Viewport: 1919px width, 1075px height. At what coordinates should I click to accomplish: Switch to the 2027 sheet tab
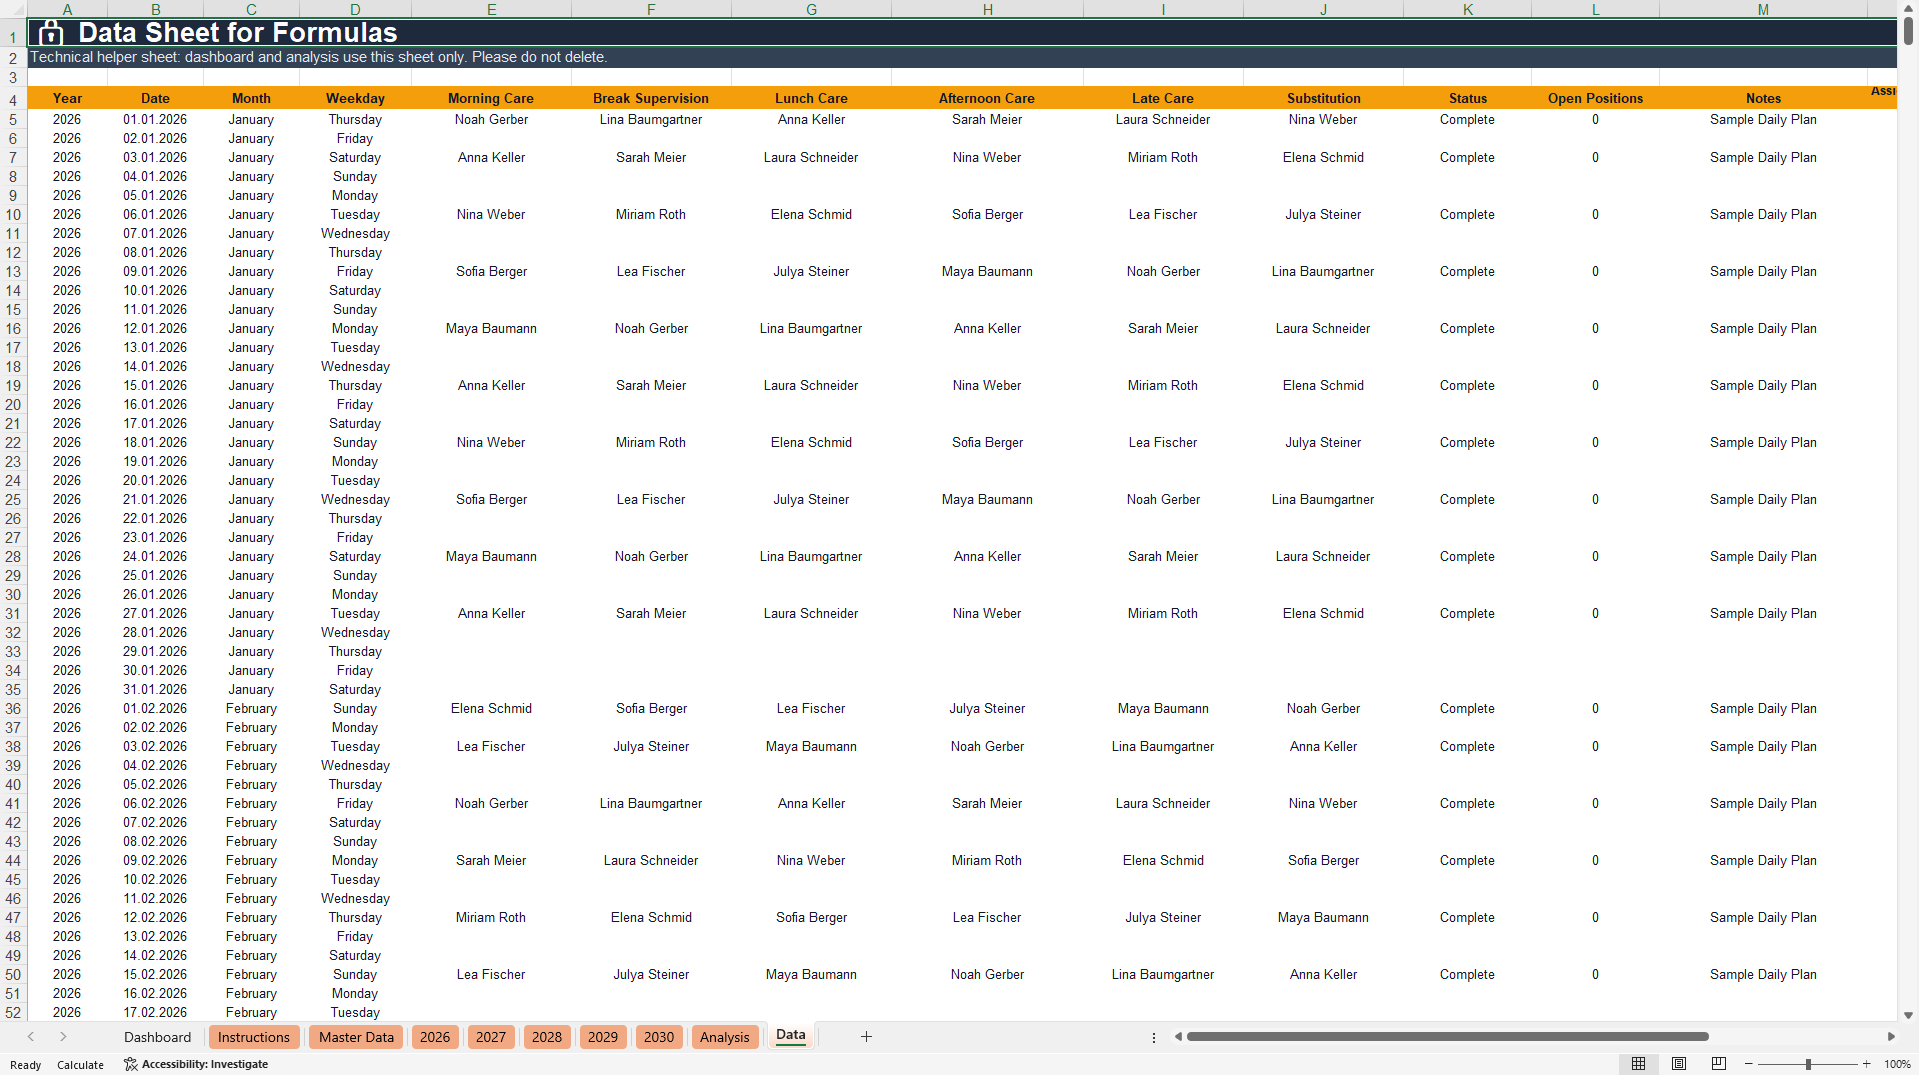[x=490, y=1037]
